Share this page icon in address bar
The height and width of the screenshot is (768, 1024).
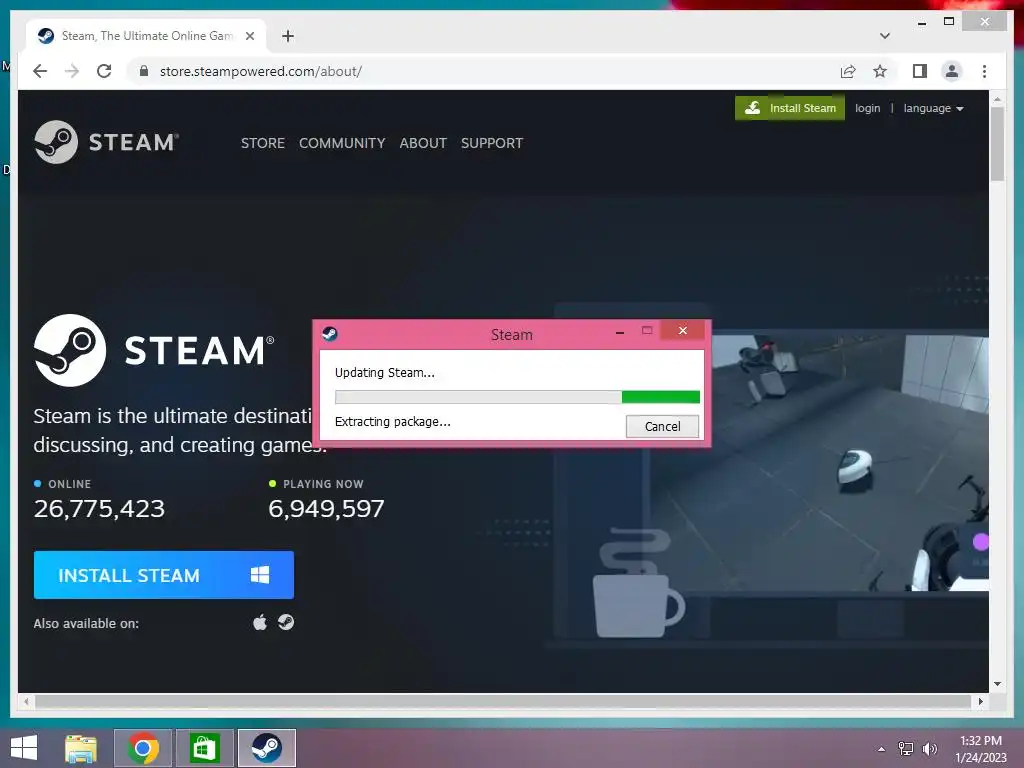(848, 71)
